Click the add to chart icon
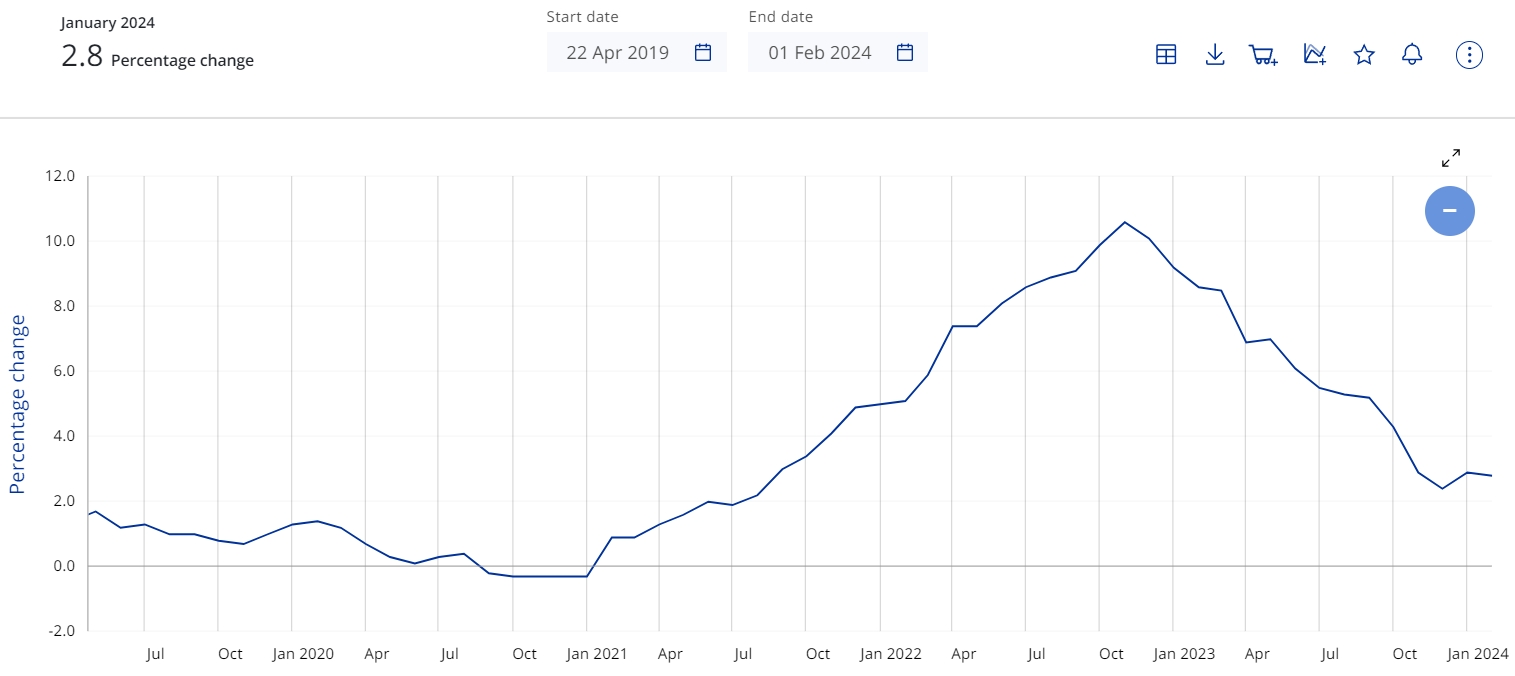1515x676 pixels. coord(1315,55)
